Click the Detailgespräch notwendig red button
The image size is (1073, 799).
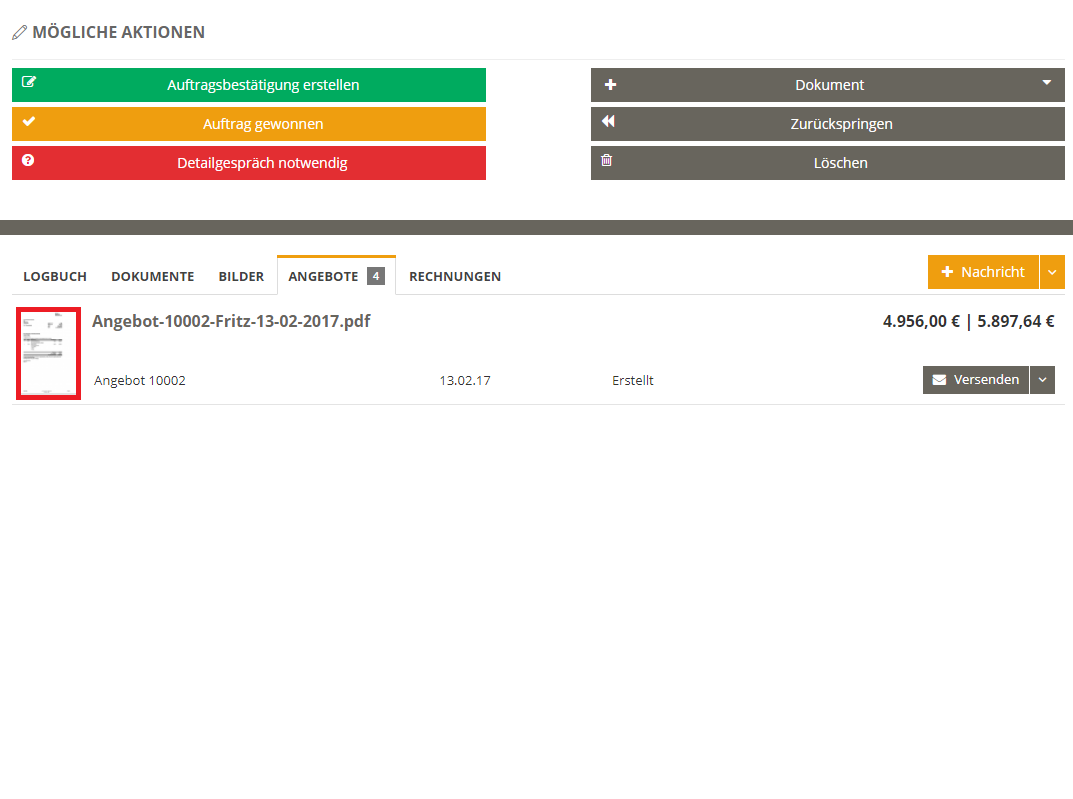pyautogui.click(x=248, y=163)
